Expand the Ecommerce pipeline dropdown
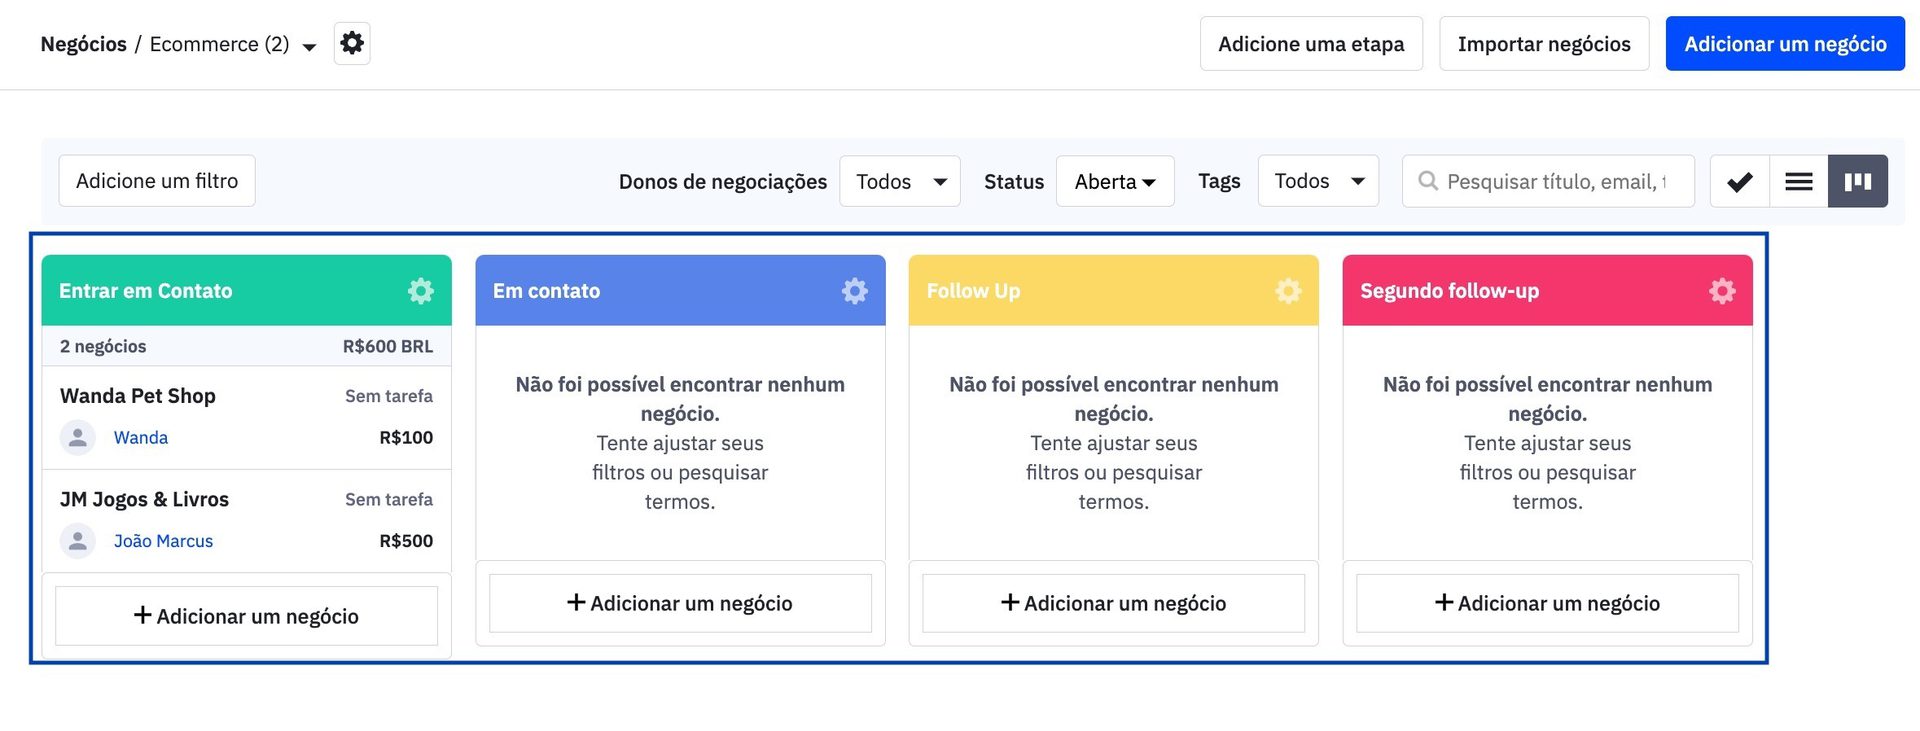The image size is (1920, 731). point(309,46)
